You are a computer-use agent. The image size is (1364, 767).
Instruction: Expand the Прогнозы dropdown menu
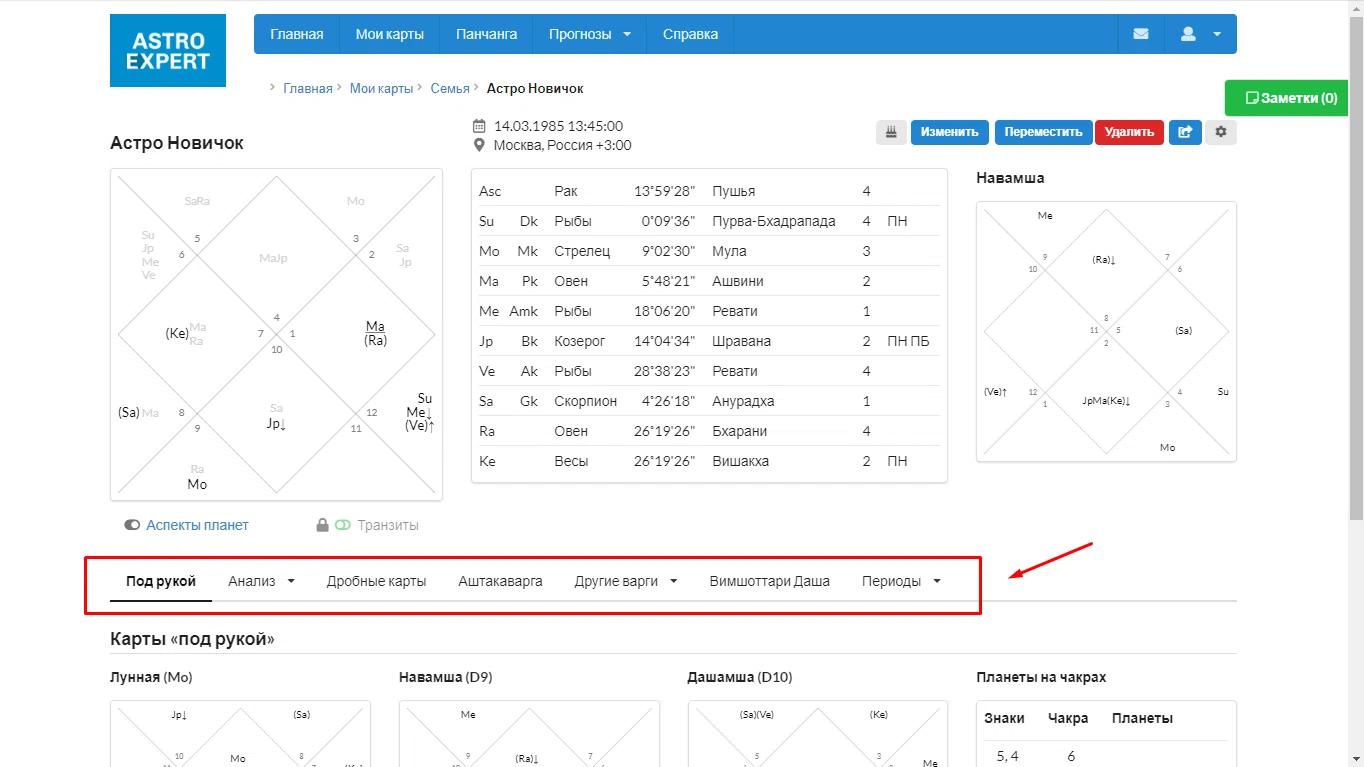pyautogui.click(x=590, y=34)
